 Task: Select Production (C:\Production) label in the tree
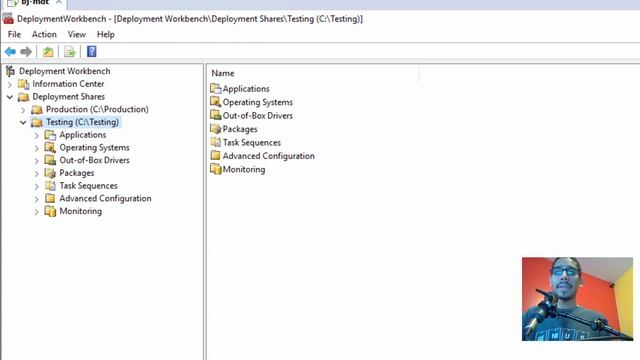click(x=97, y=109)
